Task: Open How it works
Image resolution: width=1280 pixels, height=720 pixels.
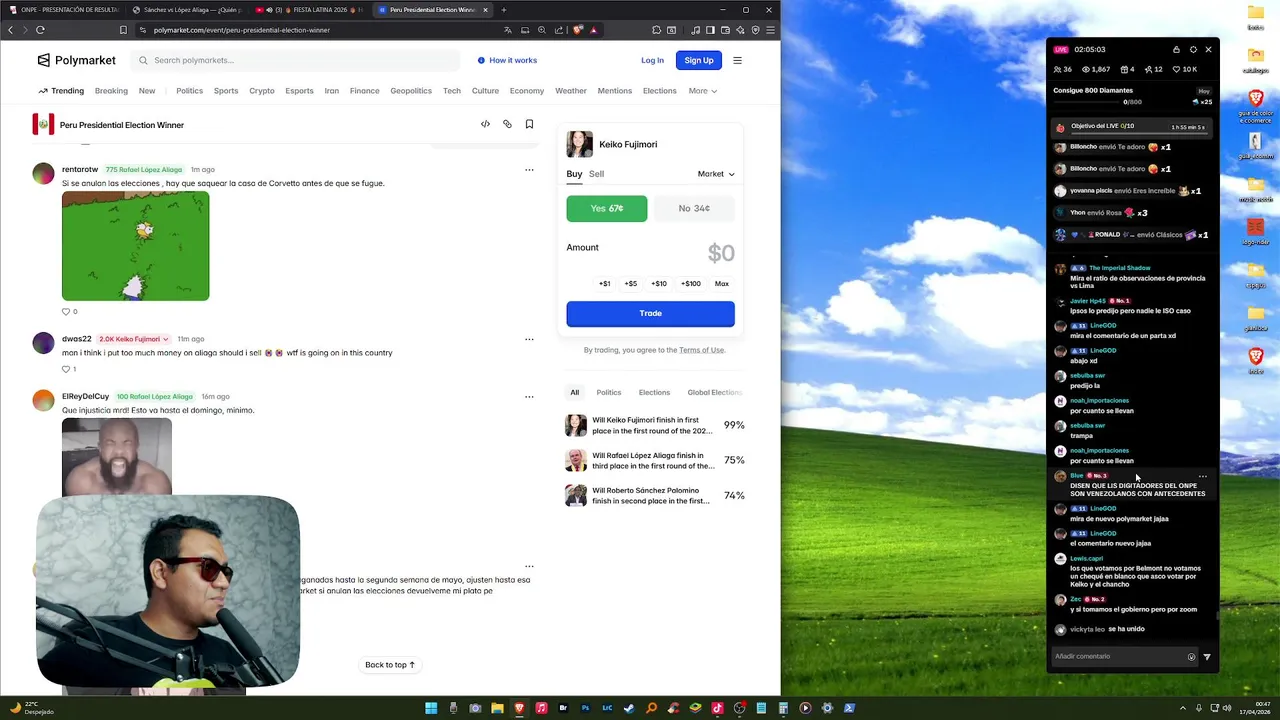Action: [507, 60]
